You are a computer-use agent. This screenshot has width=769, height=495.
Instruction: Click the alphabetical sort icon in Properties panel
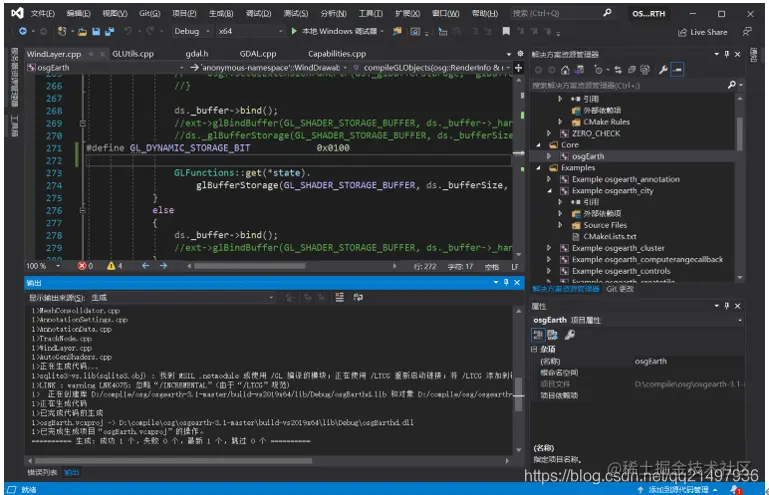click(x=553, y=335)
